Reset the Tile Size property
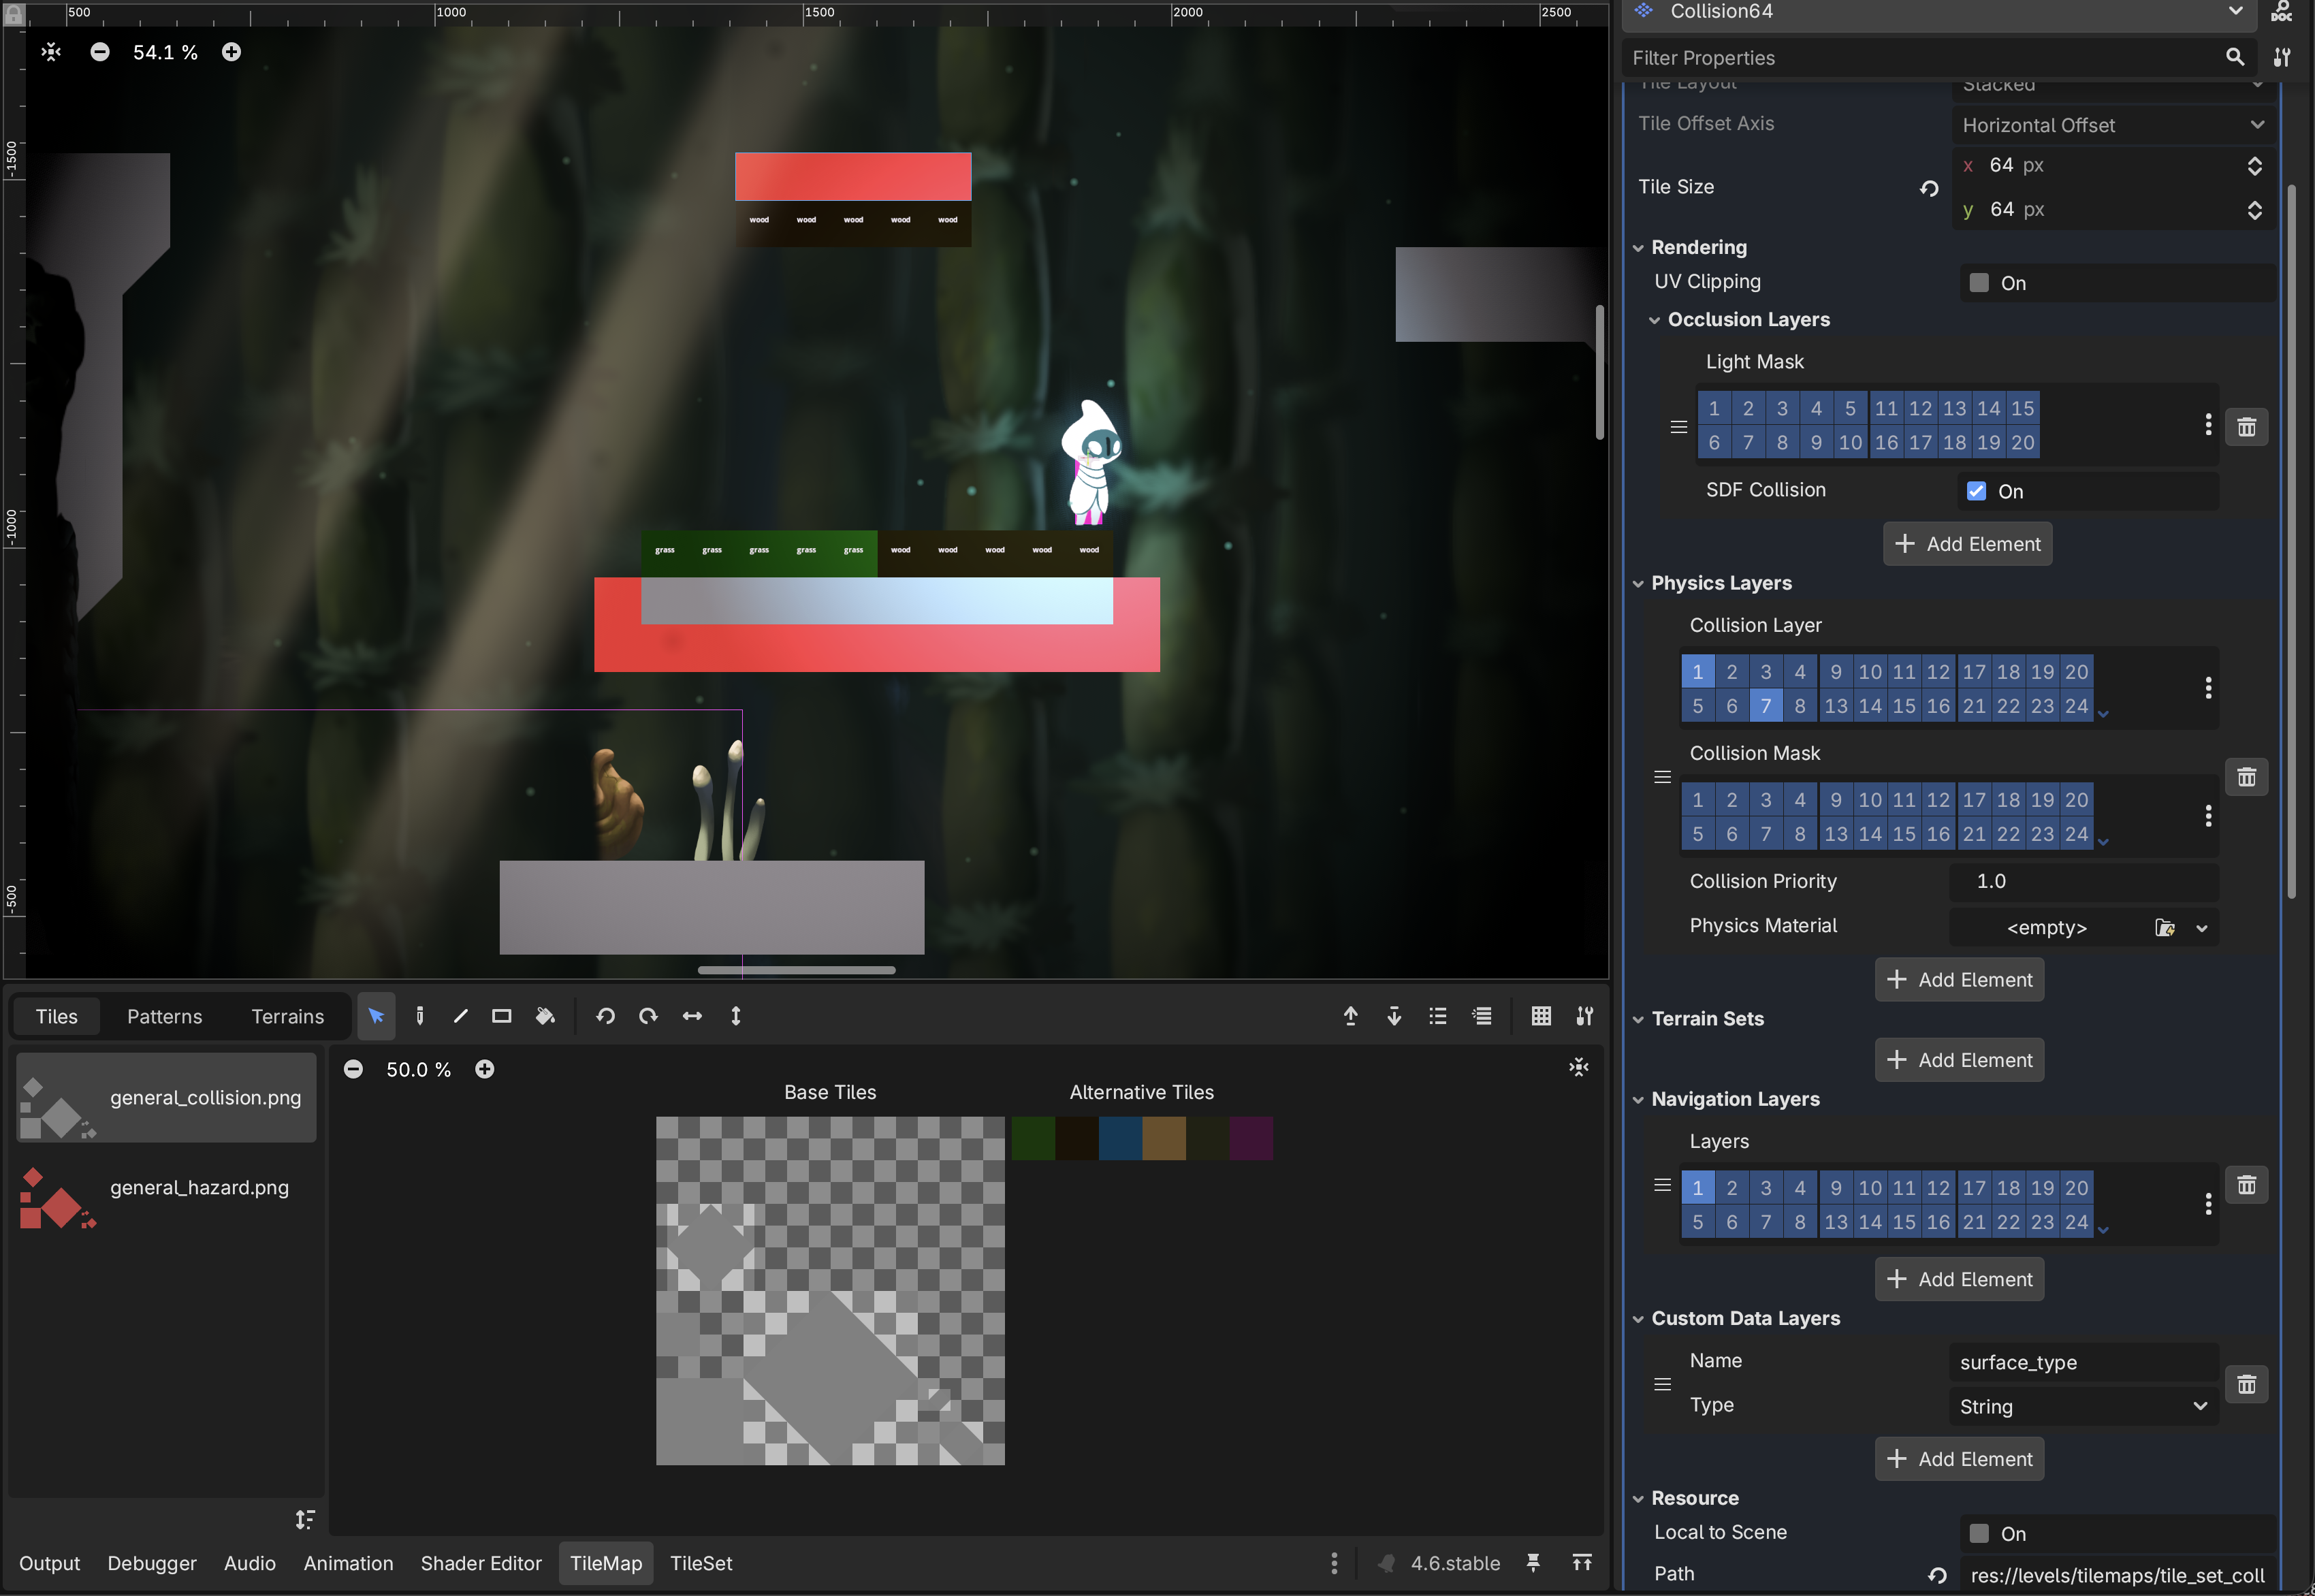Screen dimensions: 2315x1596 click(1929, 188)
